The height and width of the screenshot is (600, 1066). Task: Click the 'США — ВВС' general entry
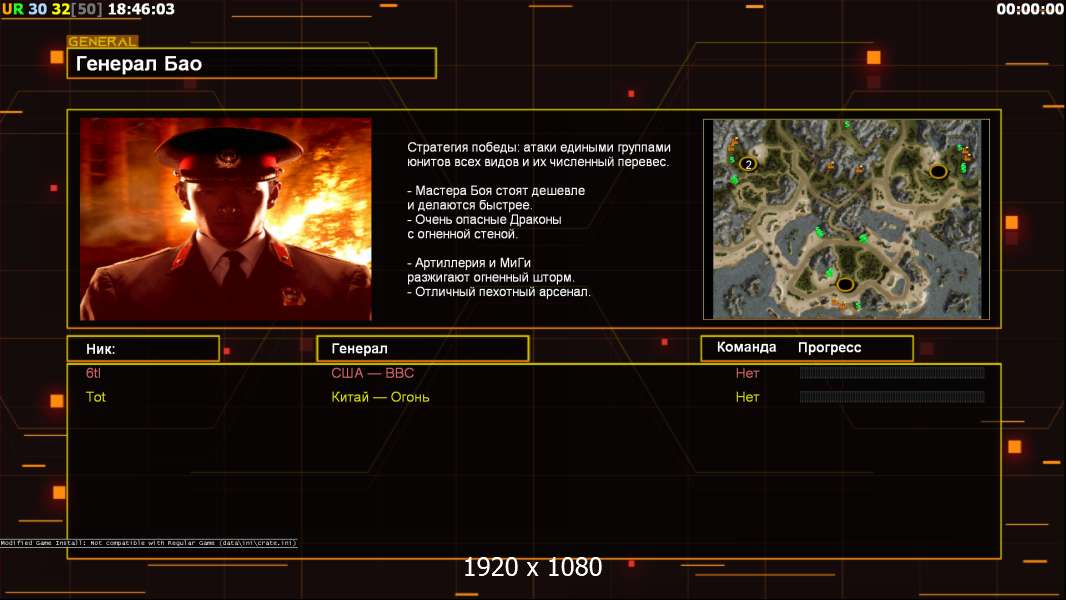[x=373, y=373]
